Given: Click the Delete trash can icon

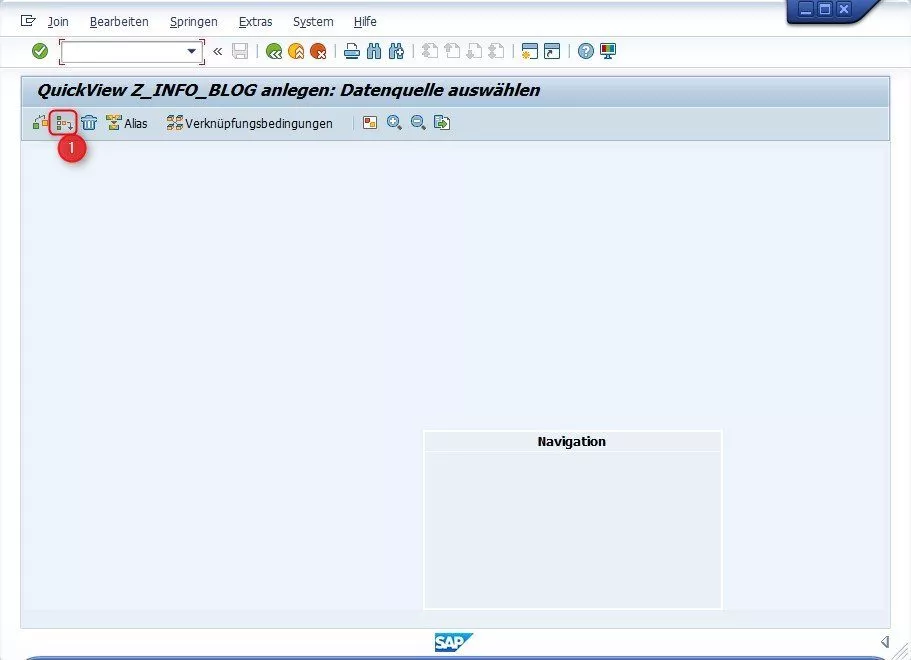Looking at the screenshot, I should (x=89, y=123).
